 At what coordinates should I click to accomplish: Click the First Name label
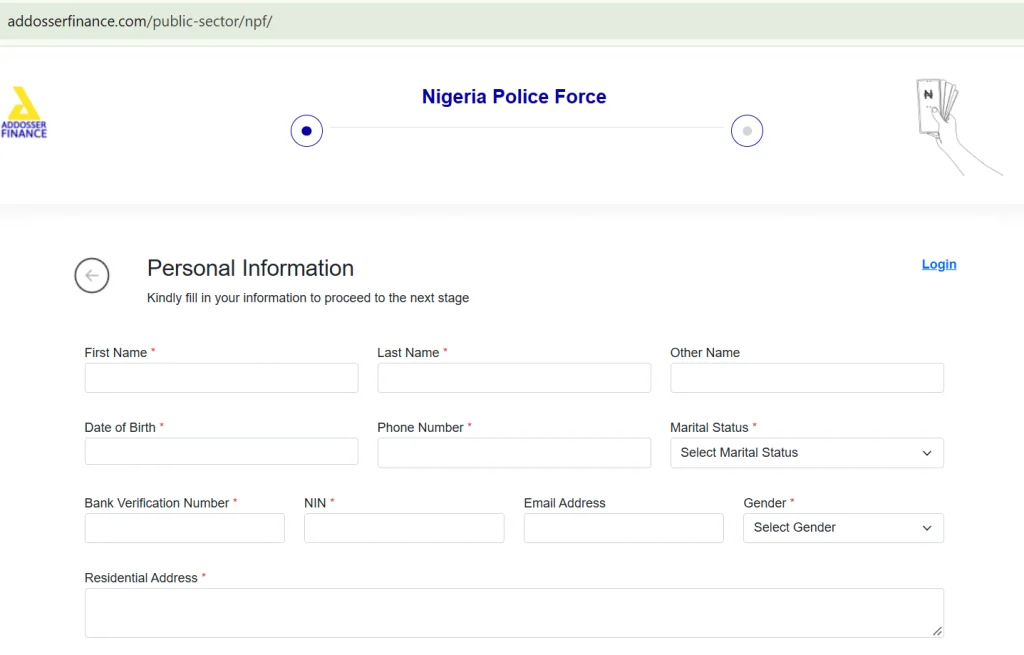pos(116,353)
